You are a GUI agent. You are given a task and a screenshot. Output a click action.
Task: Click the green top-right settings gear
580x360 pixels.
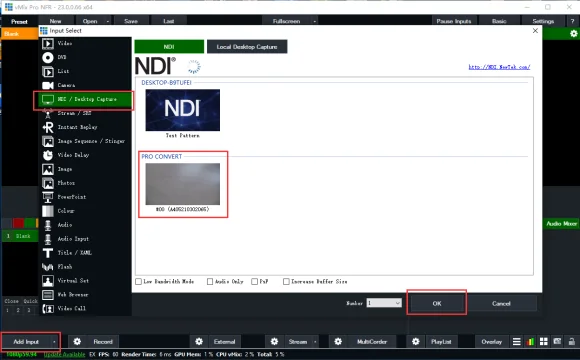pos(573,34)
